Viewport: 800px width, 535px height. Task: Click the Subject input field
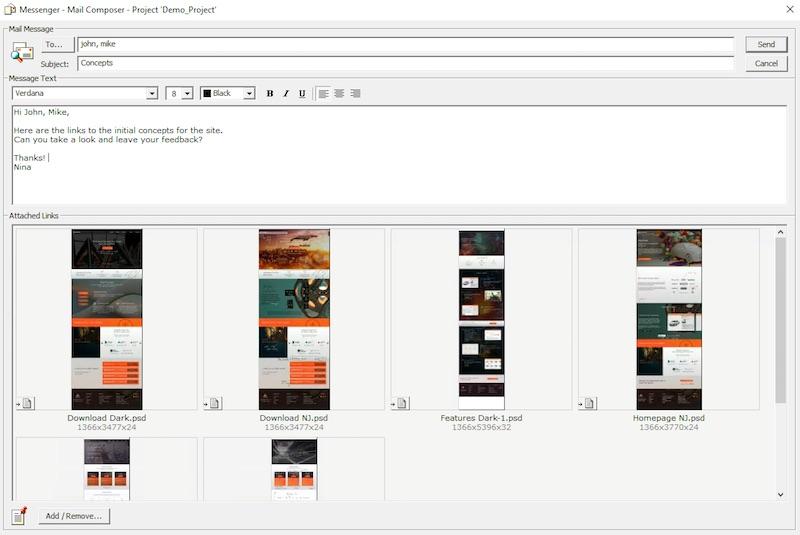click(x=405, y=64)
